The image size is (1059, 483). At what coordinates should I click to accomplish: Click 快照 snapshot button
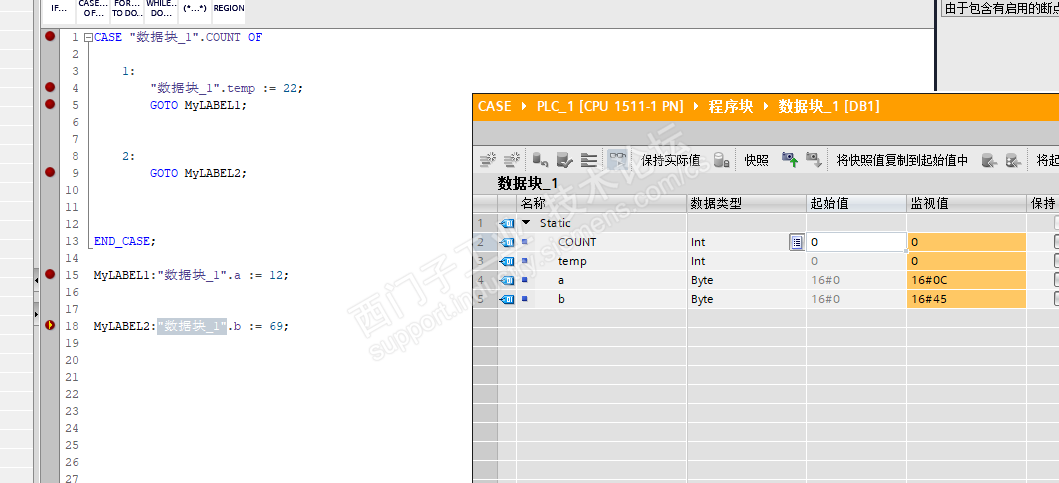pos(756,161)
